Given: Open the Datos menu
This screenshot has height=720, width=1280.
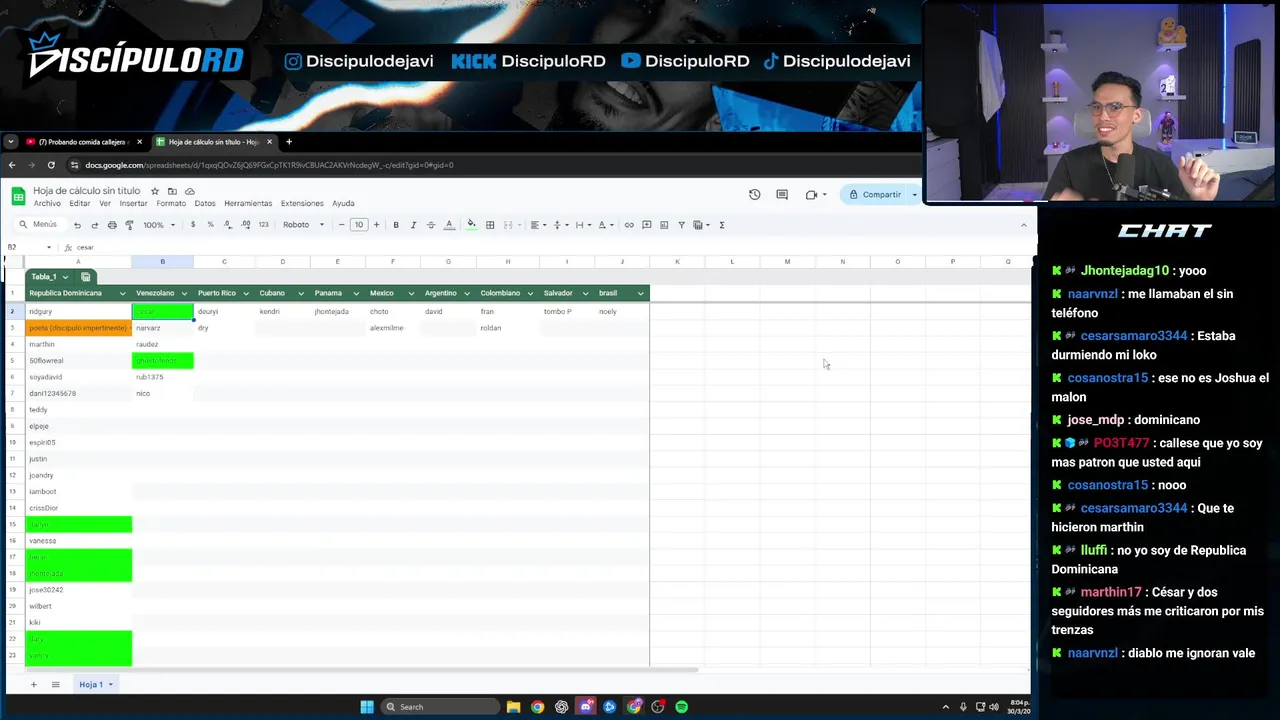Looking at the screenshot, I should tap(205, 204).
